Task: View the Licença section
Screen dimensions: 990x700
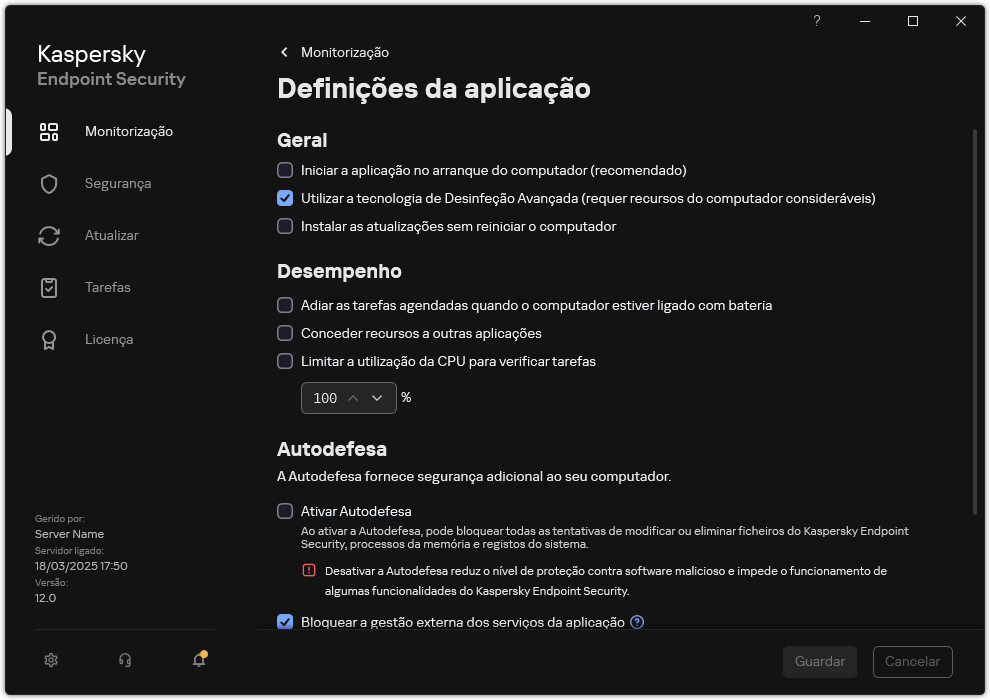Action: tap(107, 339)
